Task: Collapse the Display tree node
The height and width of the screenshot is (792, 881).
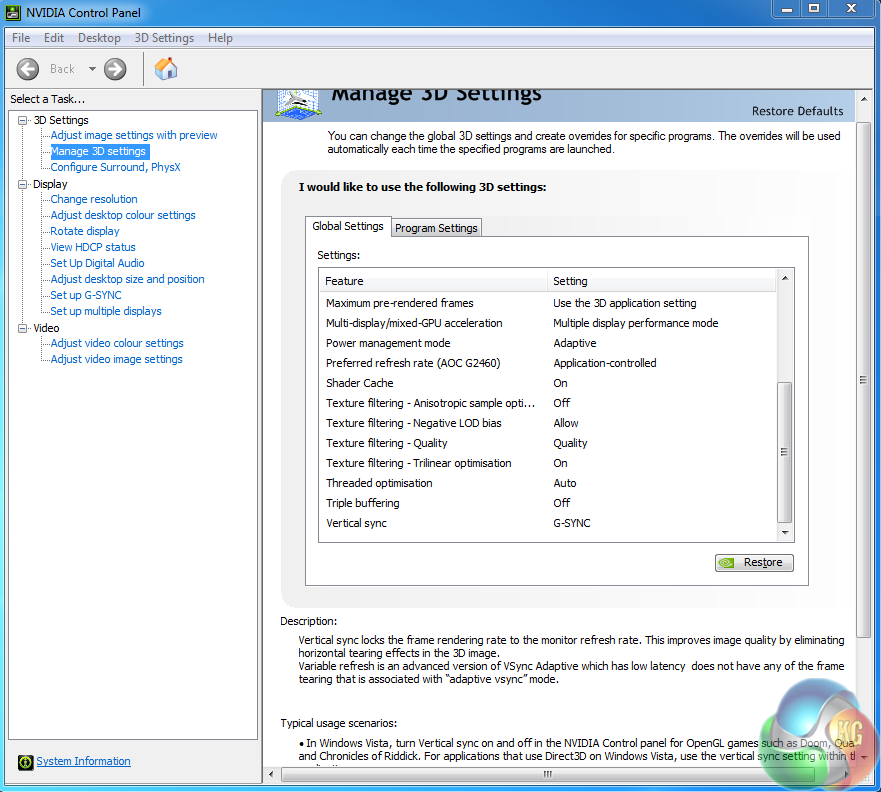Action: (x=22, y=184)
